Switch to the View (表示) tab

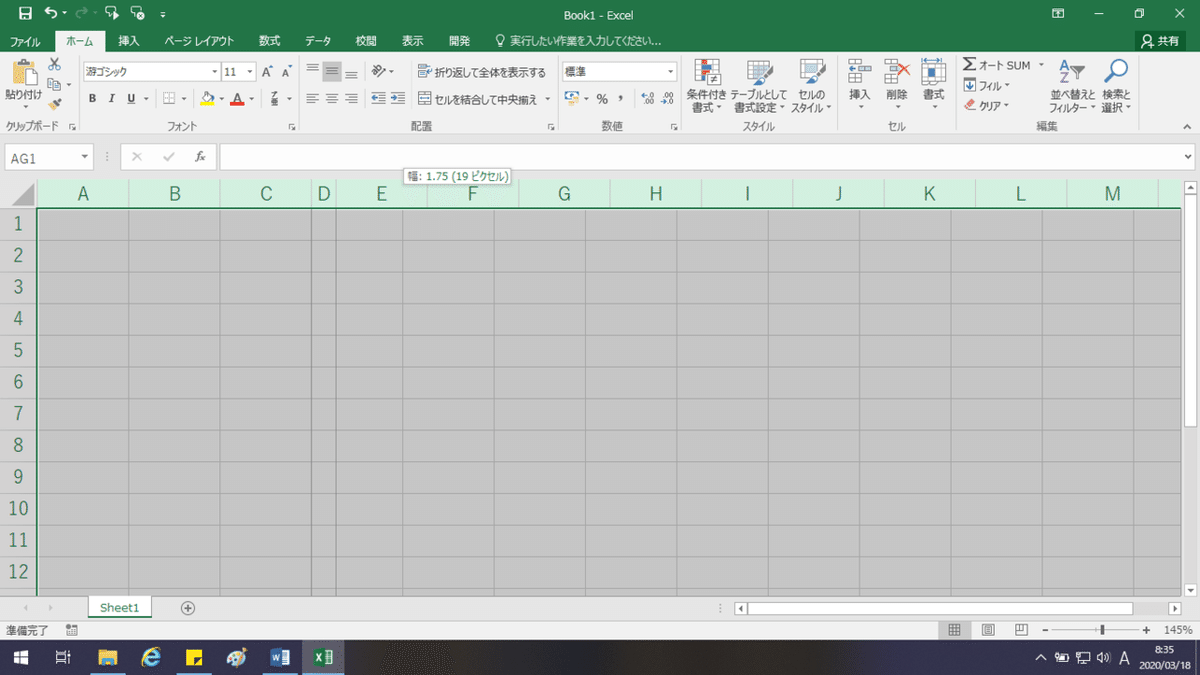click(413, 41)
